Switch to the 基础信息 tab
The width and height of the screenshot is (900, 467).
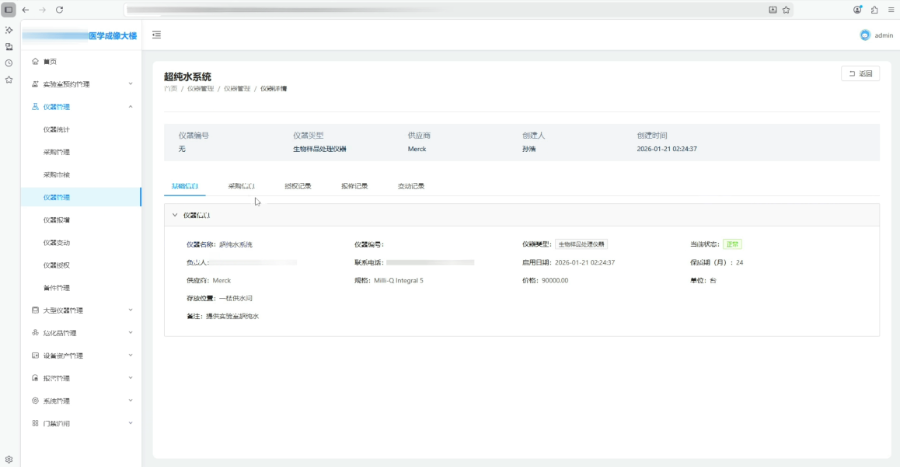(x=185, y=186)
